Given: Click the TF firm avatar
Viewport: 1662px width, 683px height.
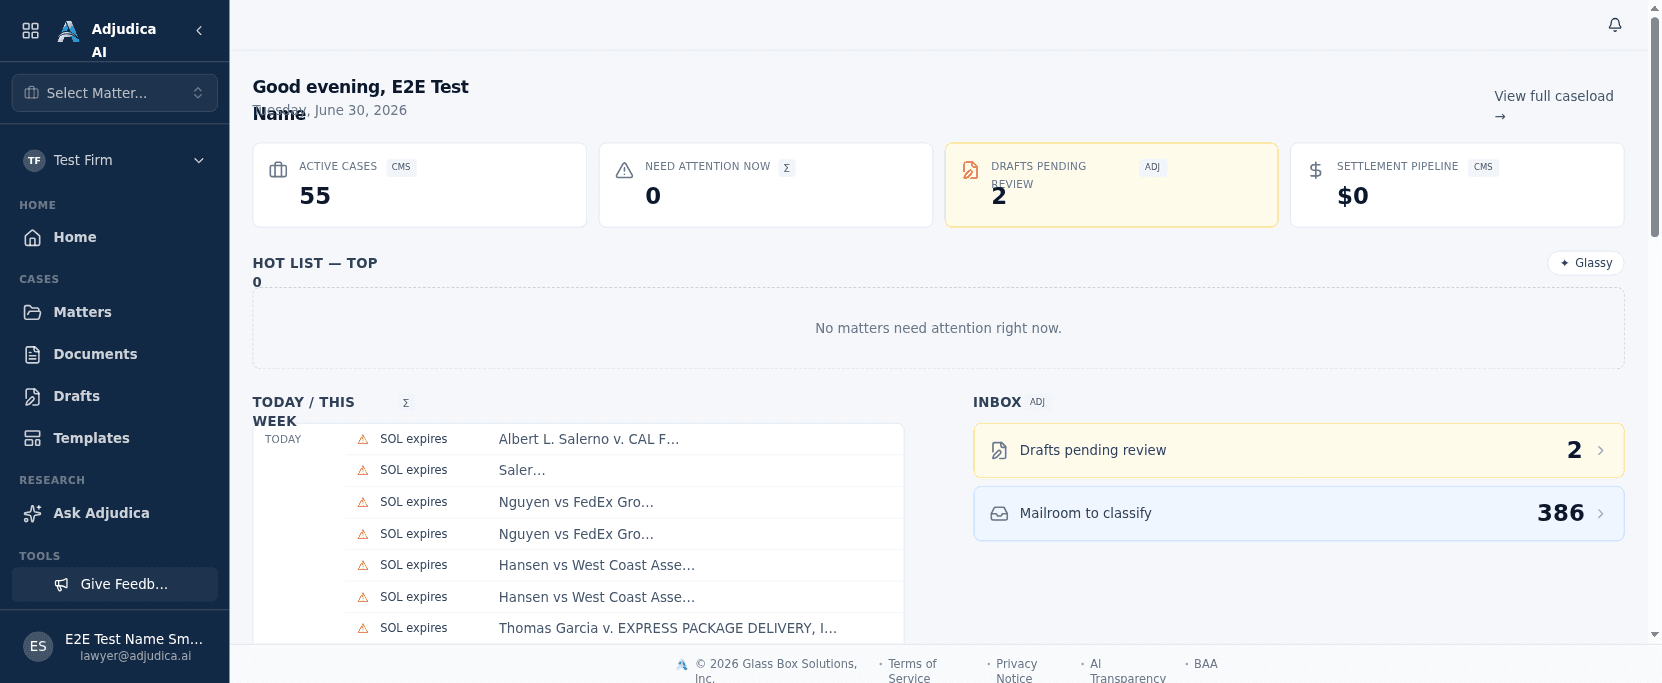Looking at the screenshot, I should pos(35,161).
